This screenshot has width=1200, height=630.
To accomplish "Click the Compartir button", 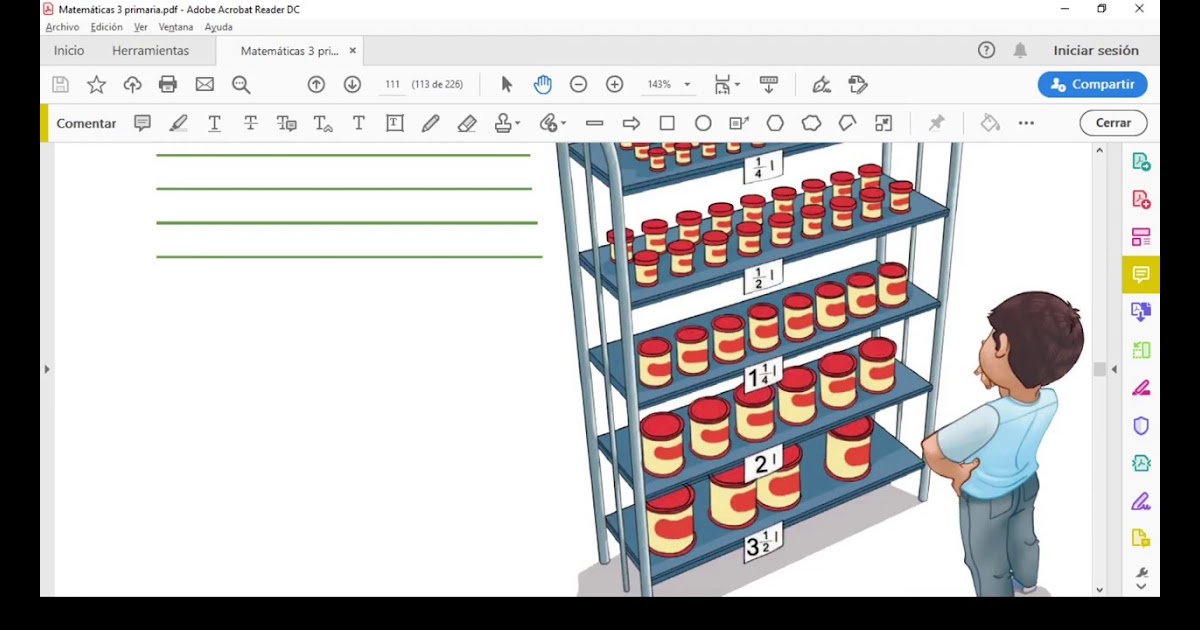I will pyautogui.click(x=1092, y=85).
